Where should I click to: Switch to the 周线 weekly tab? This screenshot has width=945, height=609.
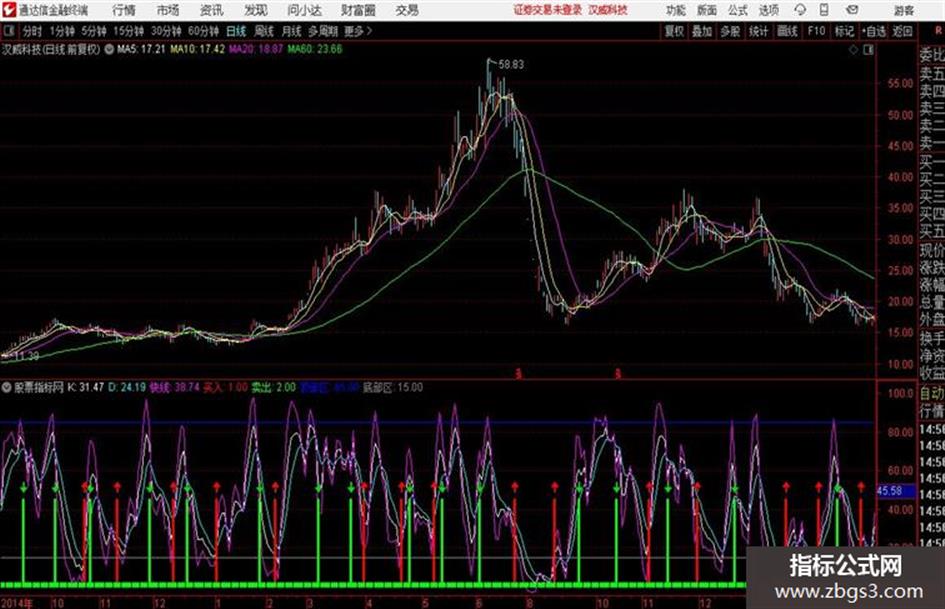coord(264,31)
